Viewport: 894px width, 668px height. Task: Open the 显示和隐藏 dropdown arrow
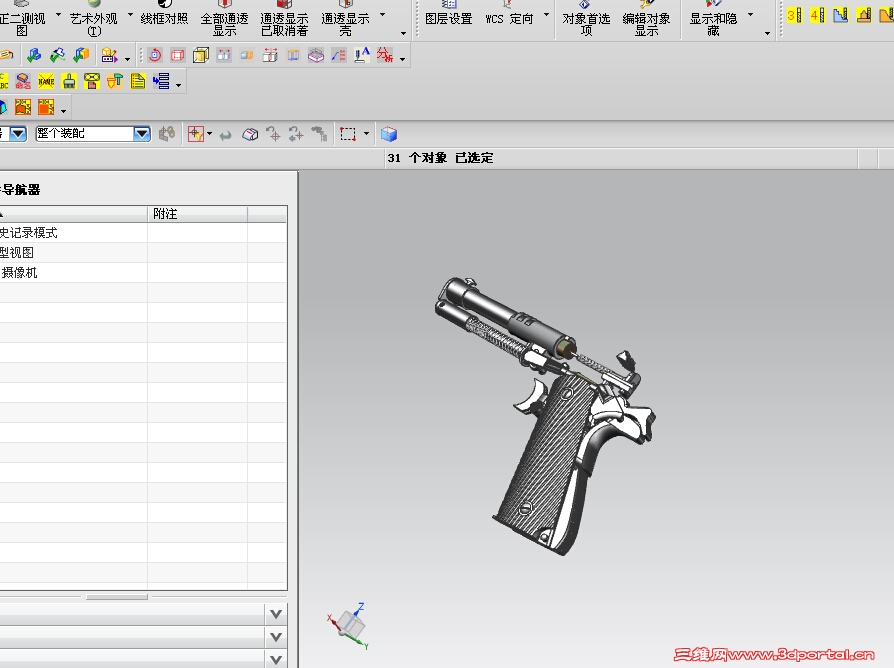(x=750, y=14)
